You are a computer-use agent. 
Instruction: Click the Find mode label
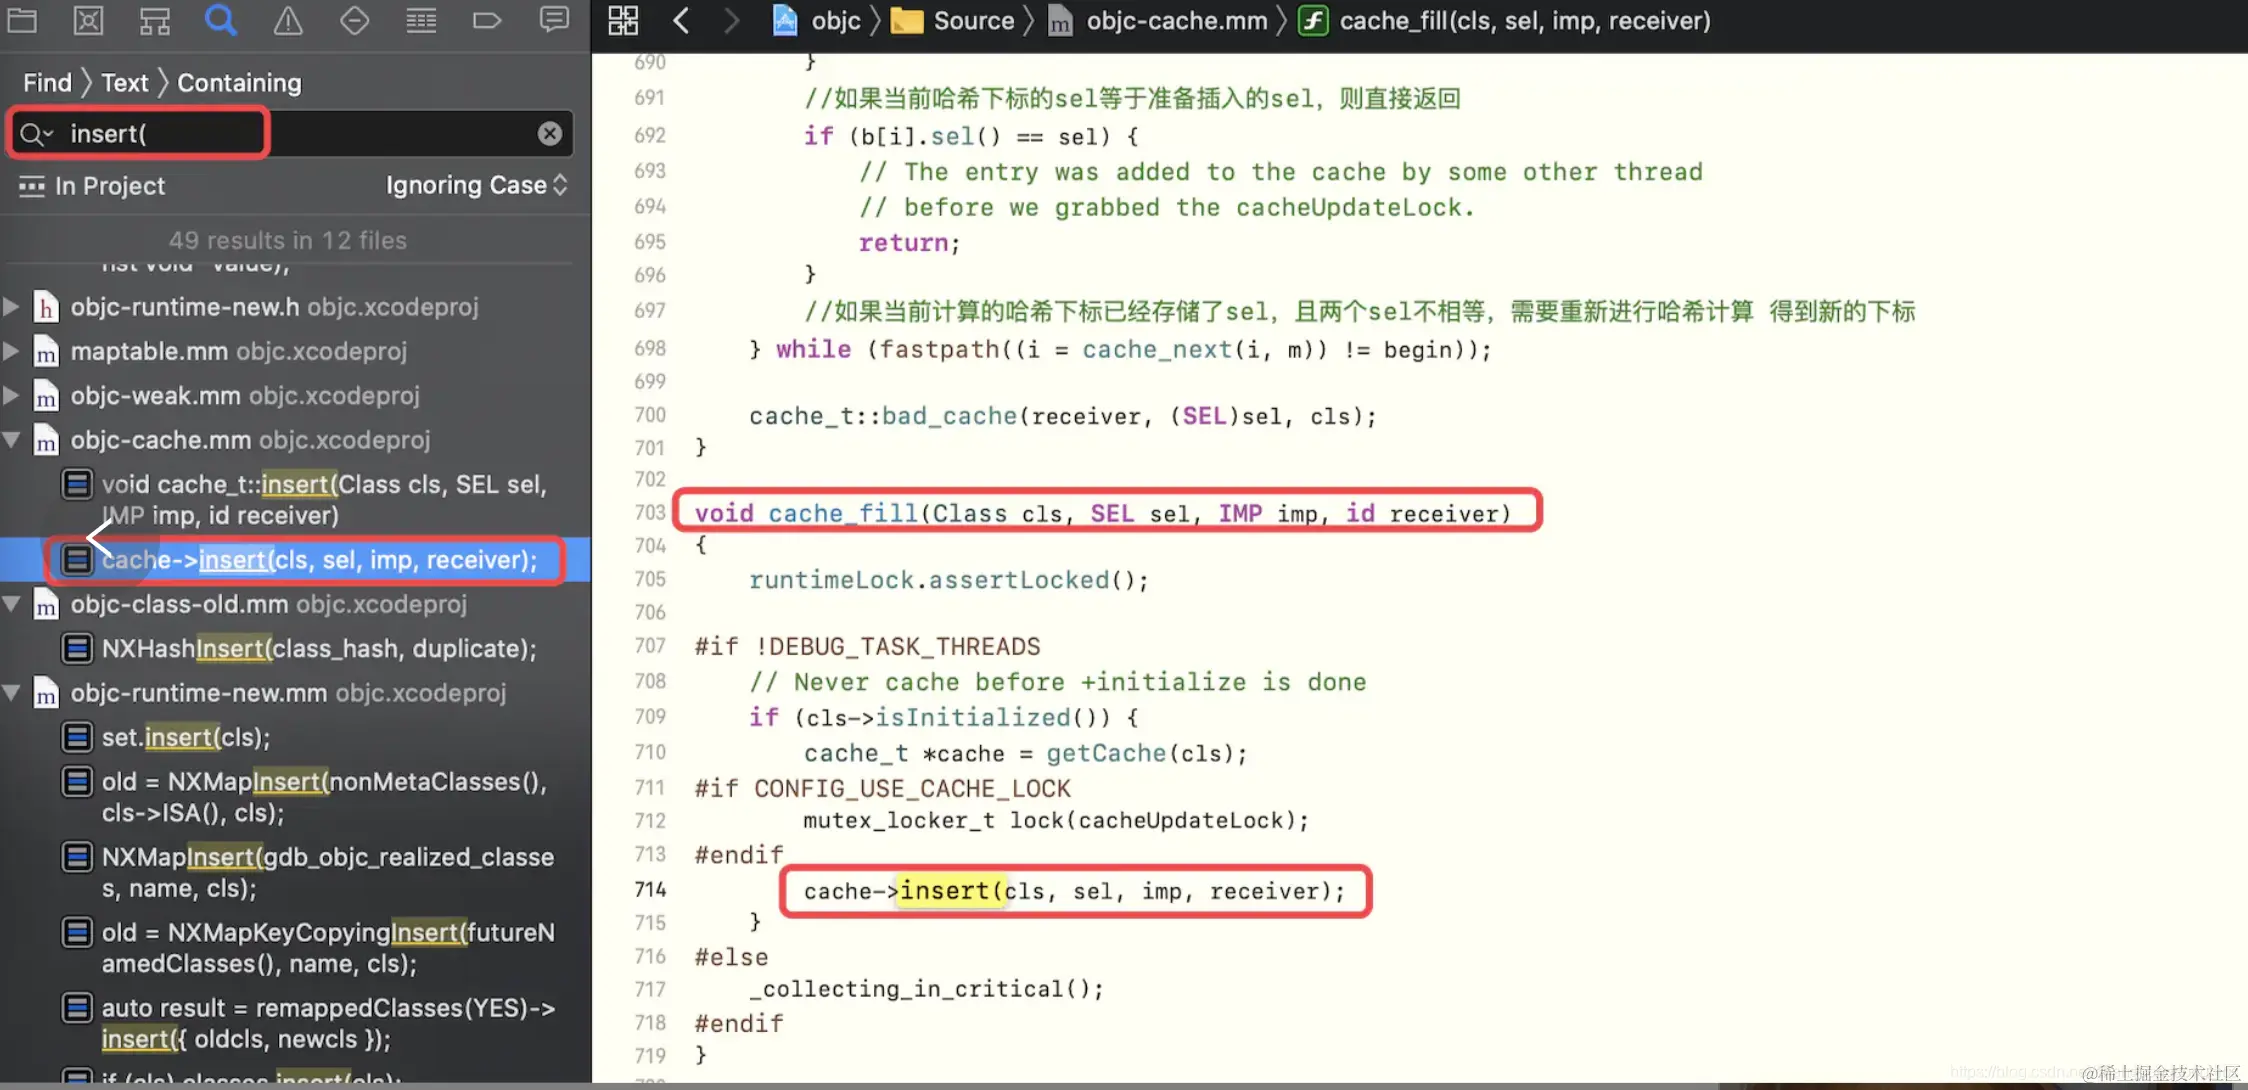click(47, 82)
